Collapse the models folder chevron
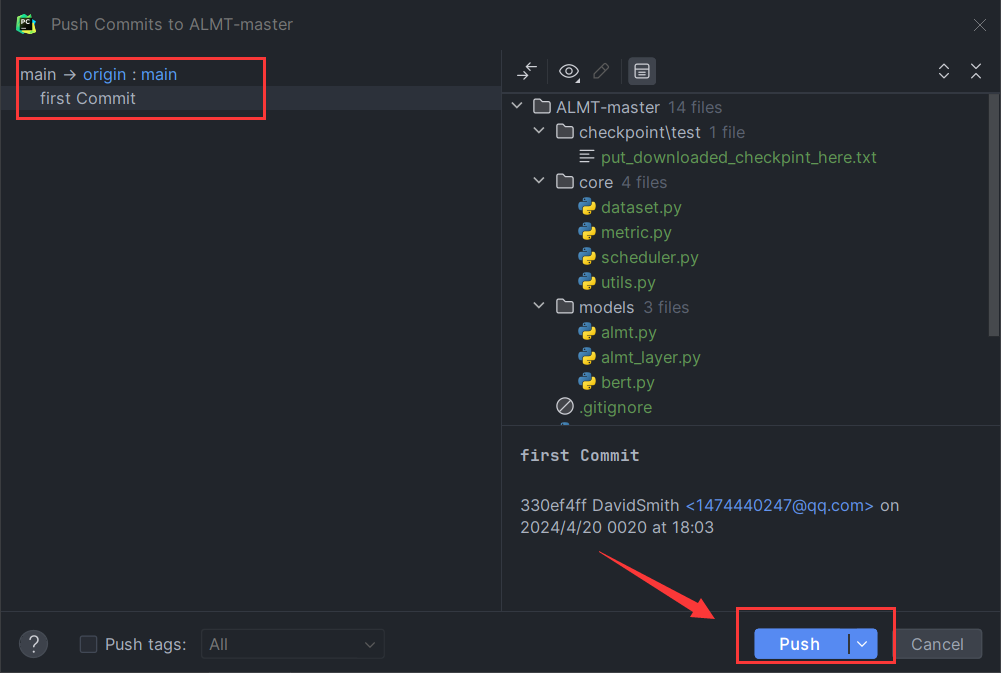This screenshot has height=673, width=1001. point(539,306)
